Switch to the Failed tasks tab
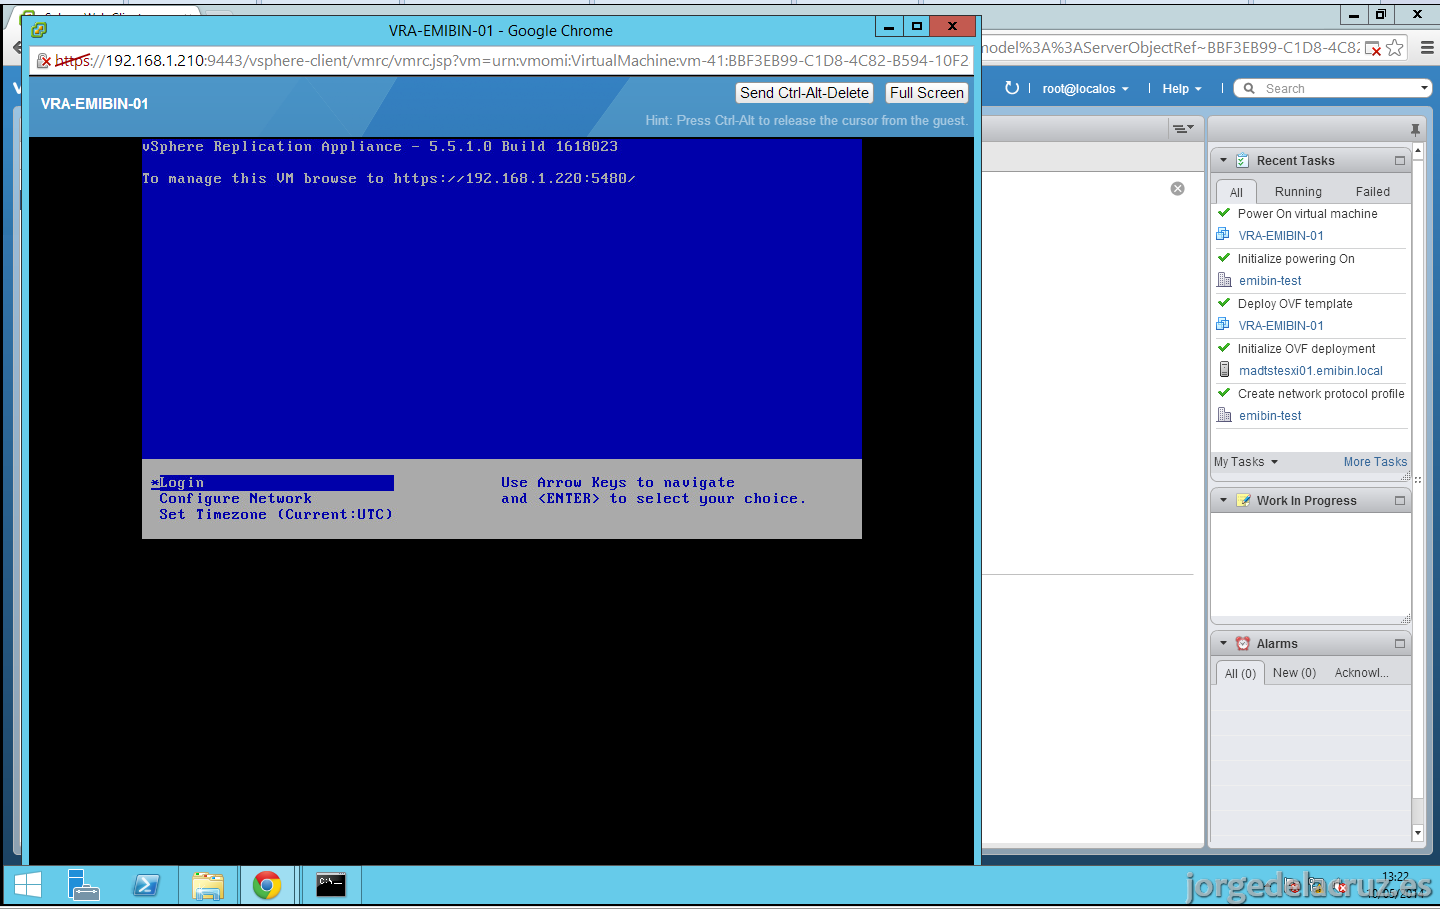 point(1372,192)
